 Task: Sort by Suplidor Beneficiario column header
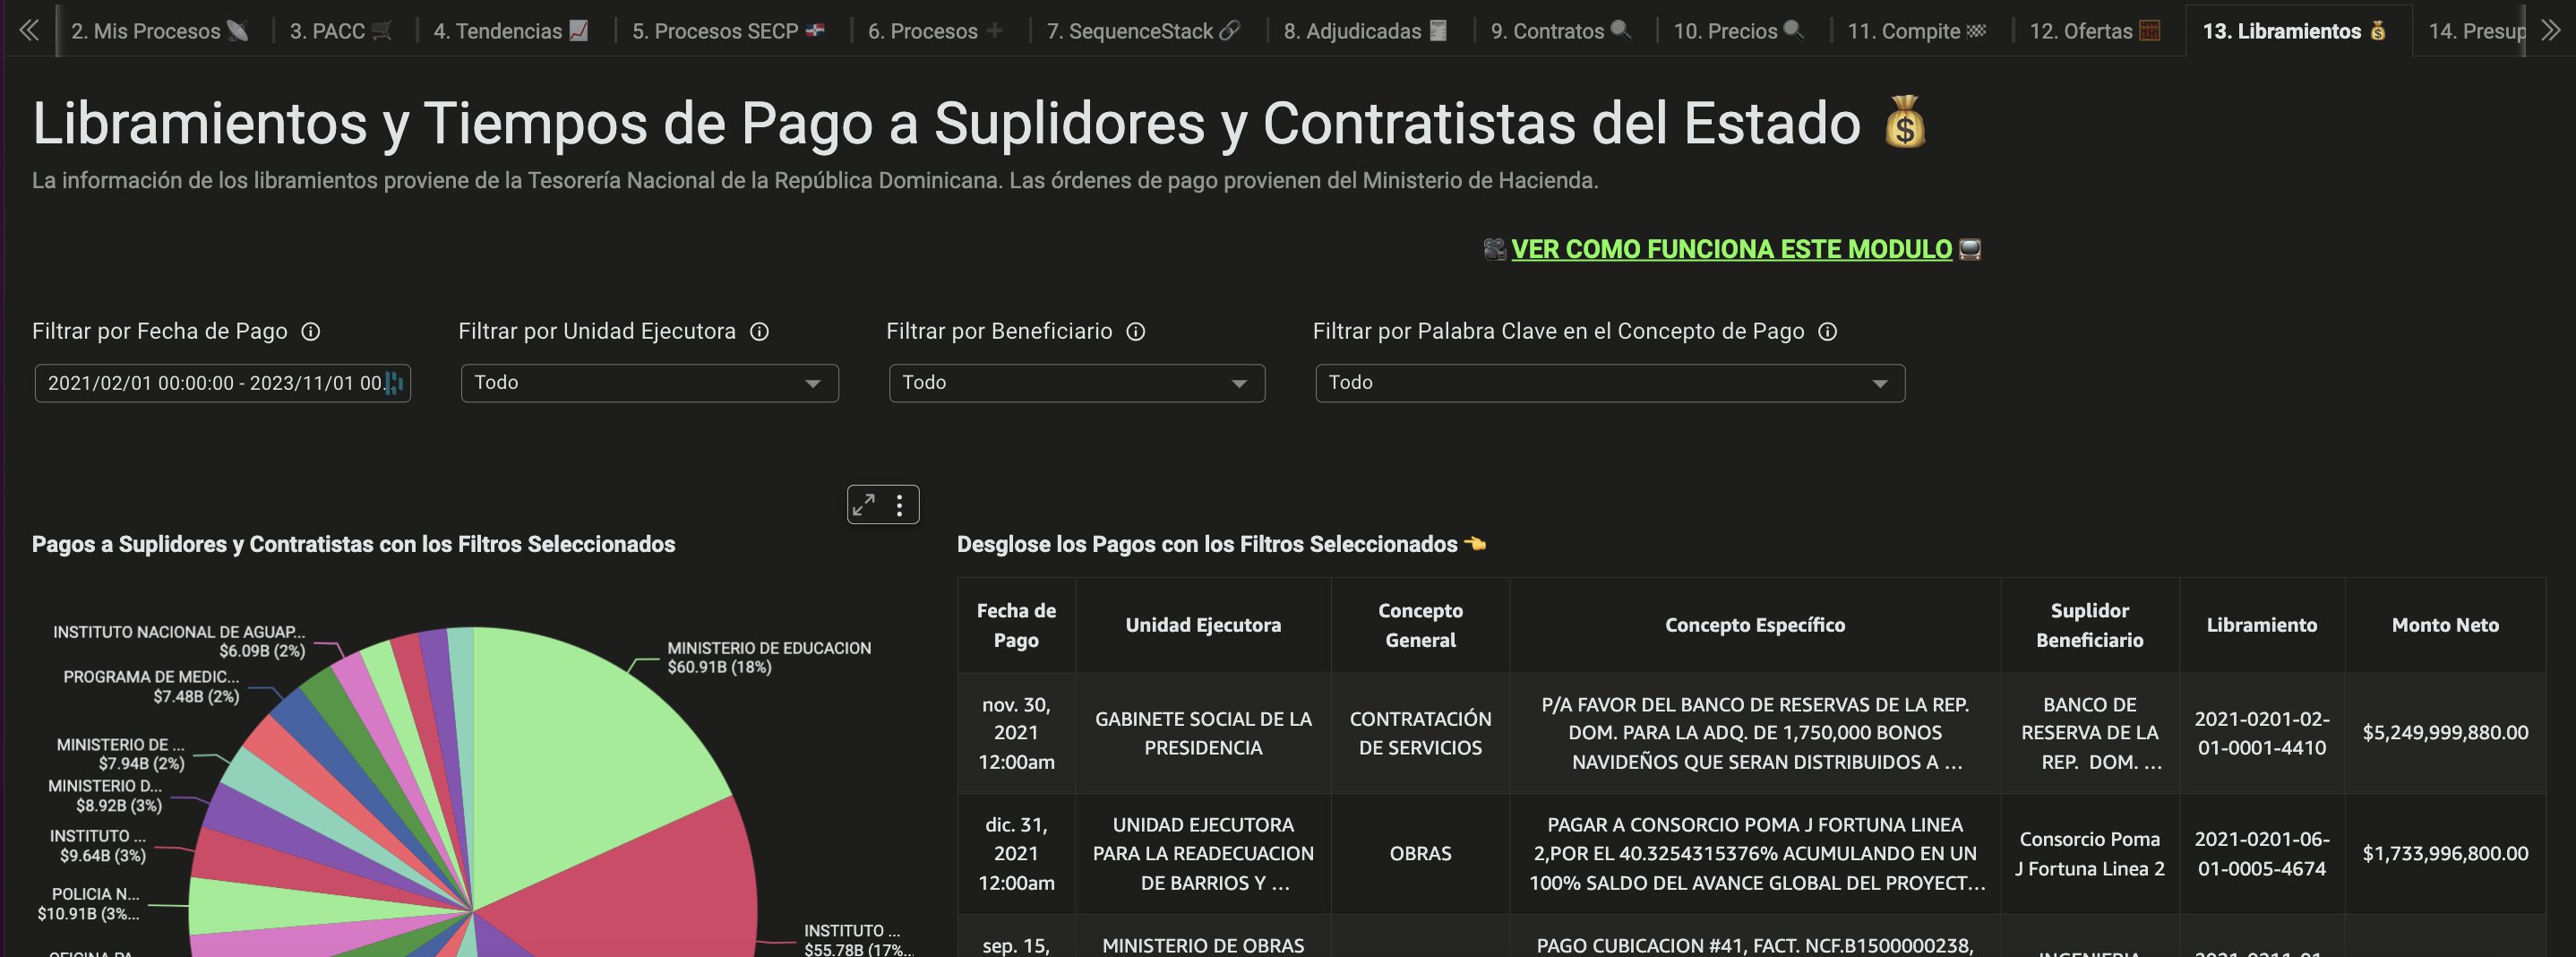pos(2089,625)
